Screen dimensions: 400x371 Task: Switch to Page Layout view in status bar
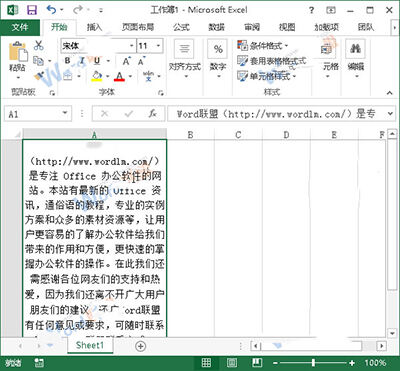[232, 363]
